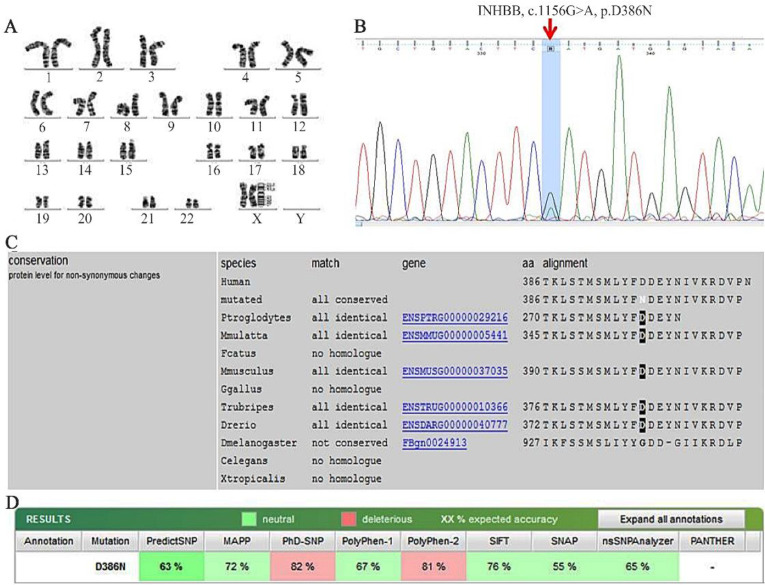Click the PolyPhen-1 67 % result cell

click(367, 566)
